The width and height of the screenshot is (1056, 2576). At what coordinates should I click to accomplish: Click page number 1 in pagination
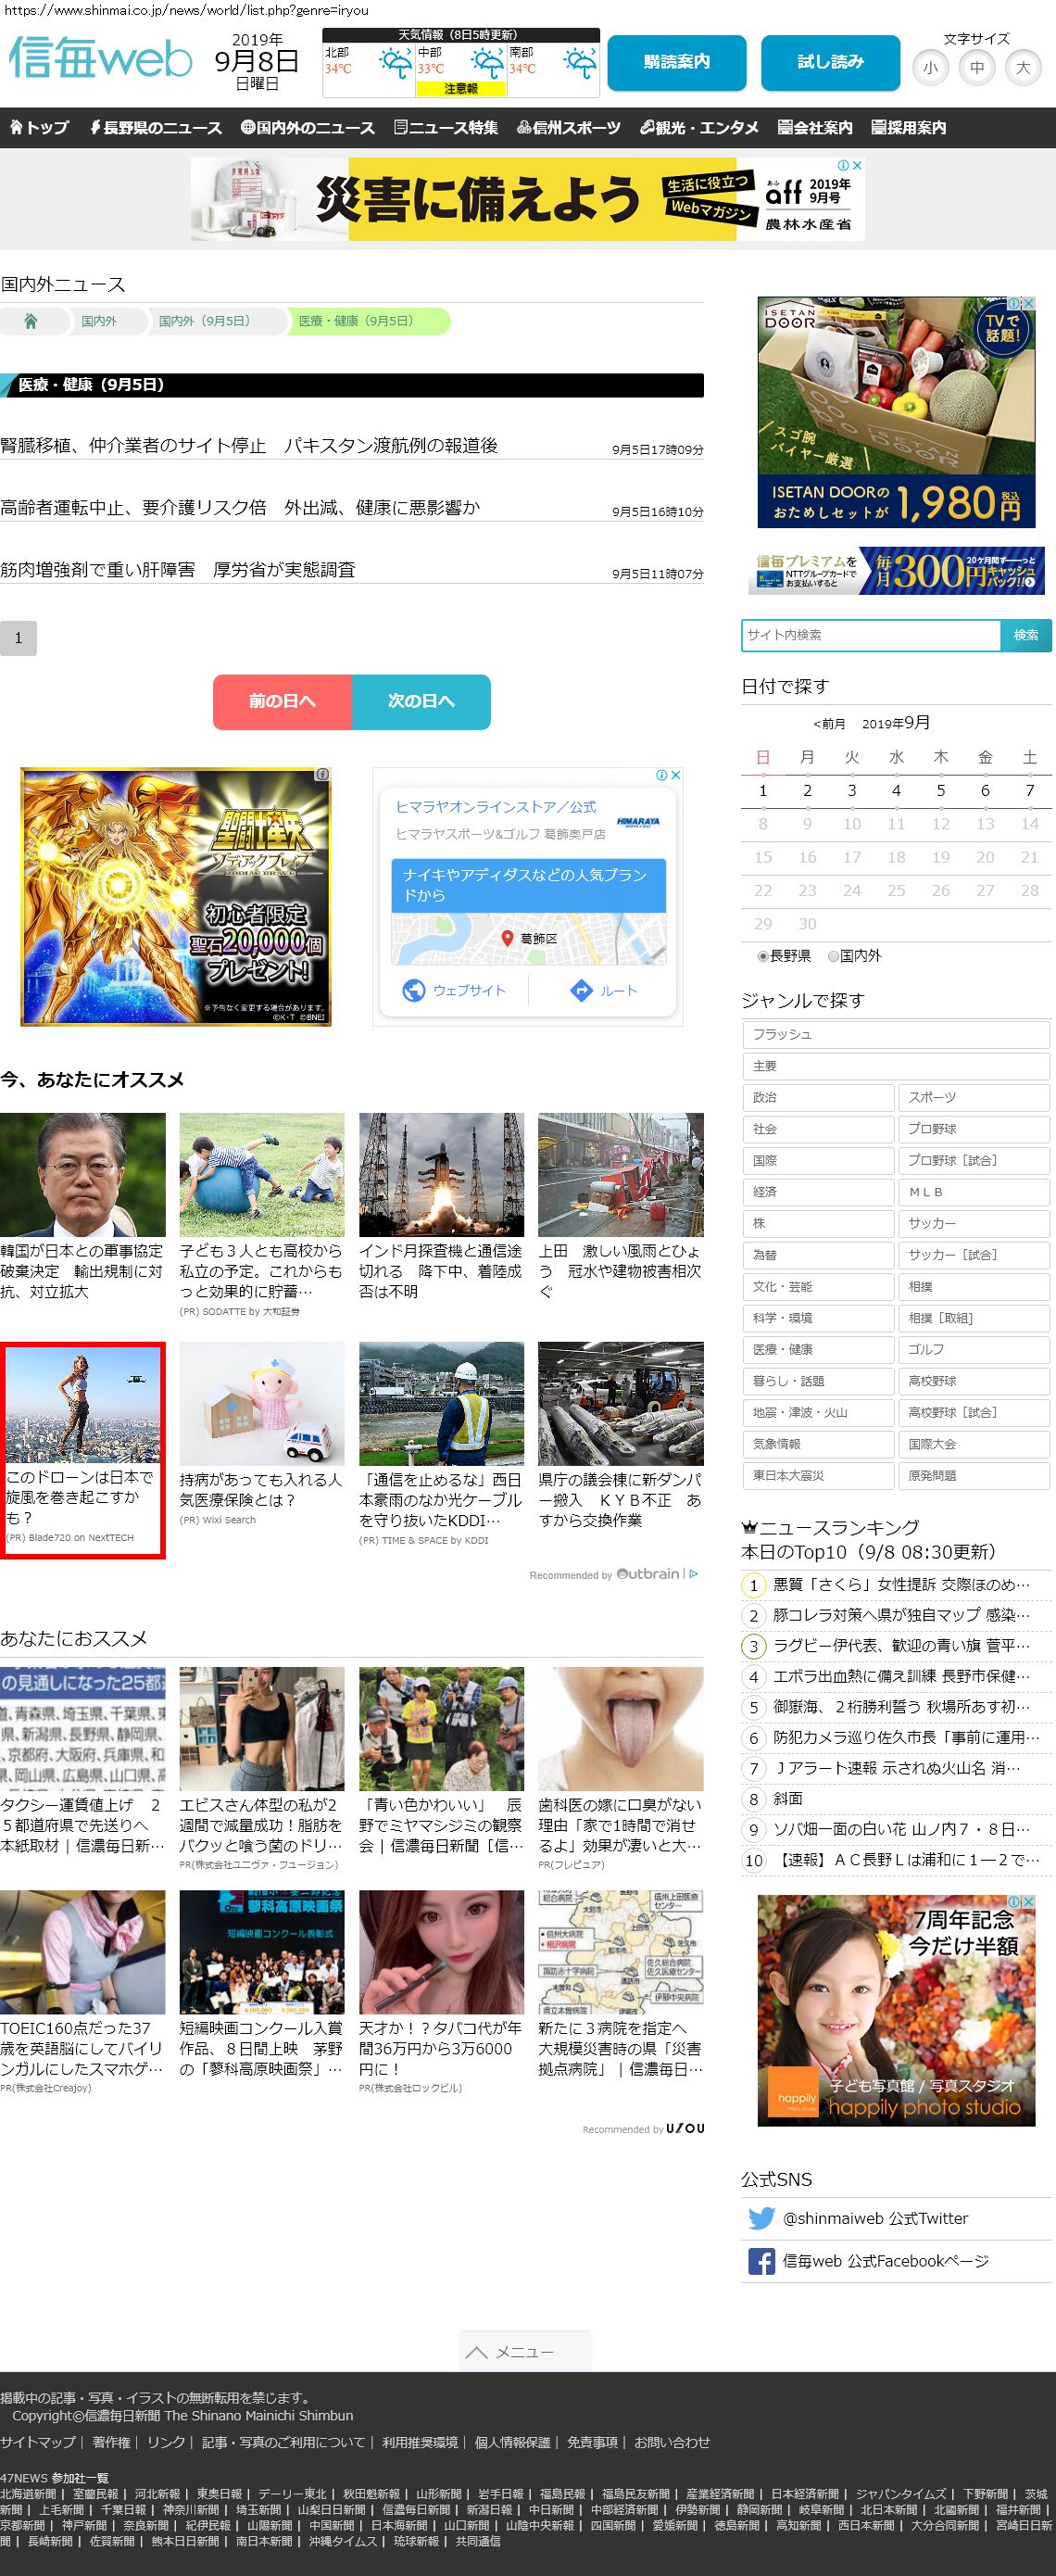pyautogui.click(x=18, y=638)
